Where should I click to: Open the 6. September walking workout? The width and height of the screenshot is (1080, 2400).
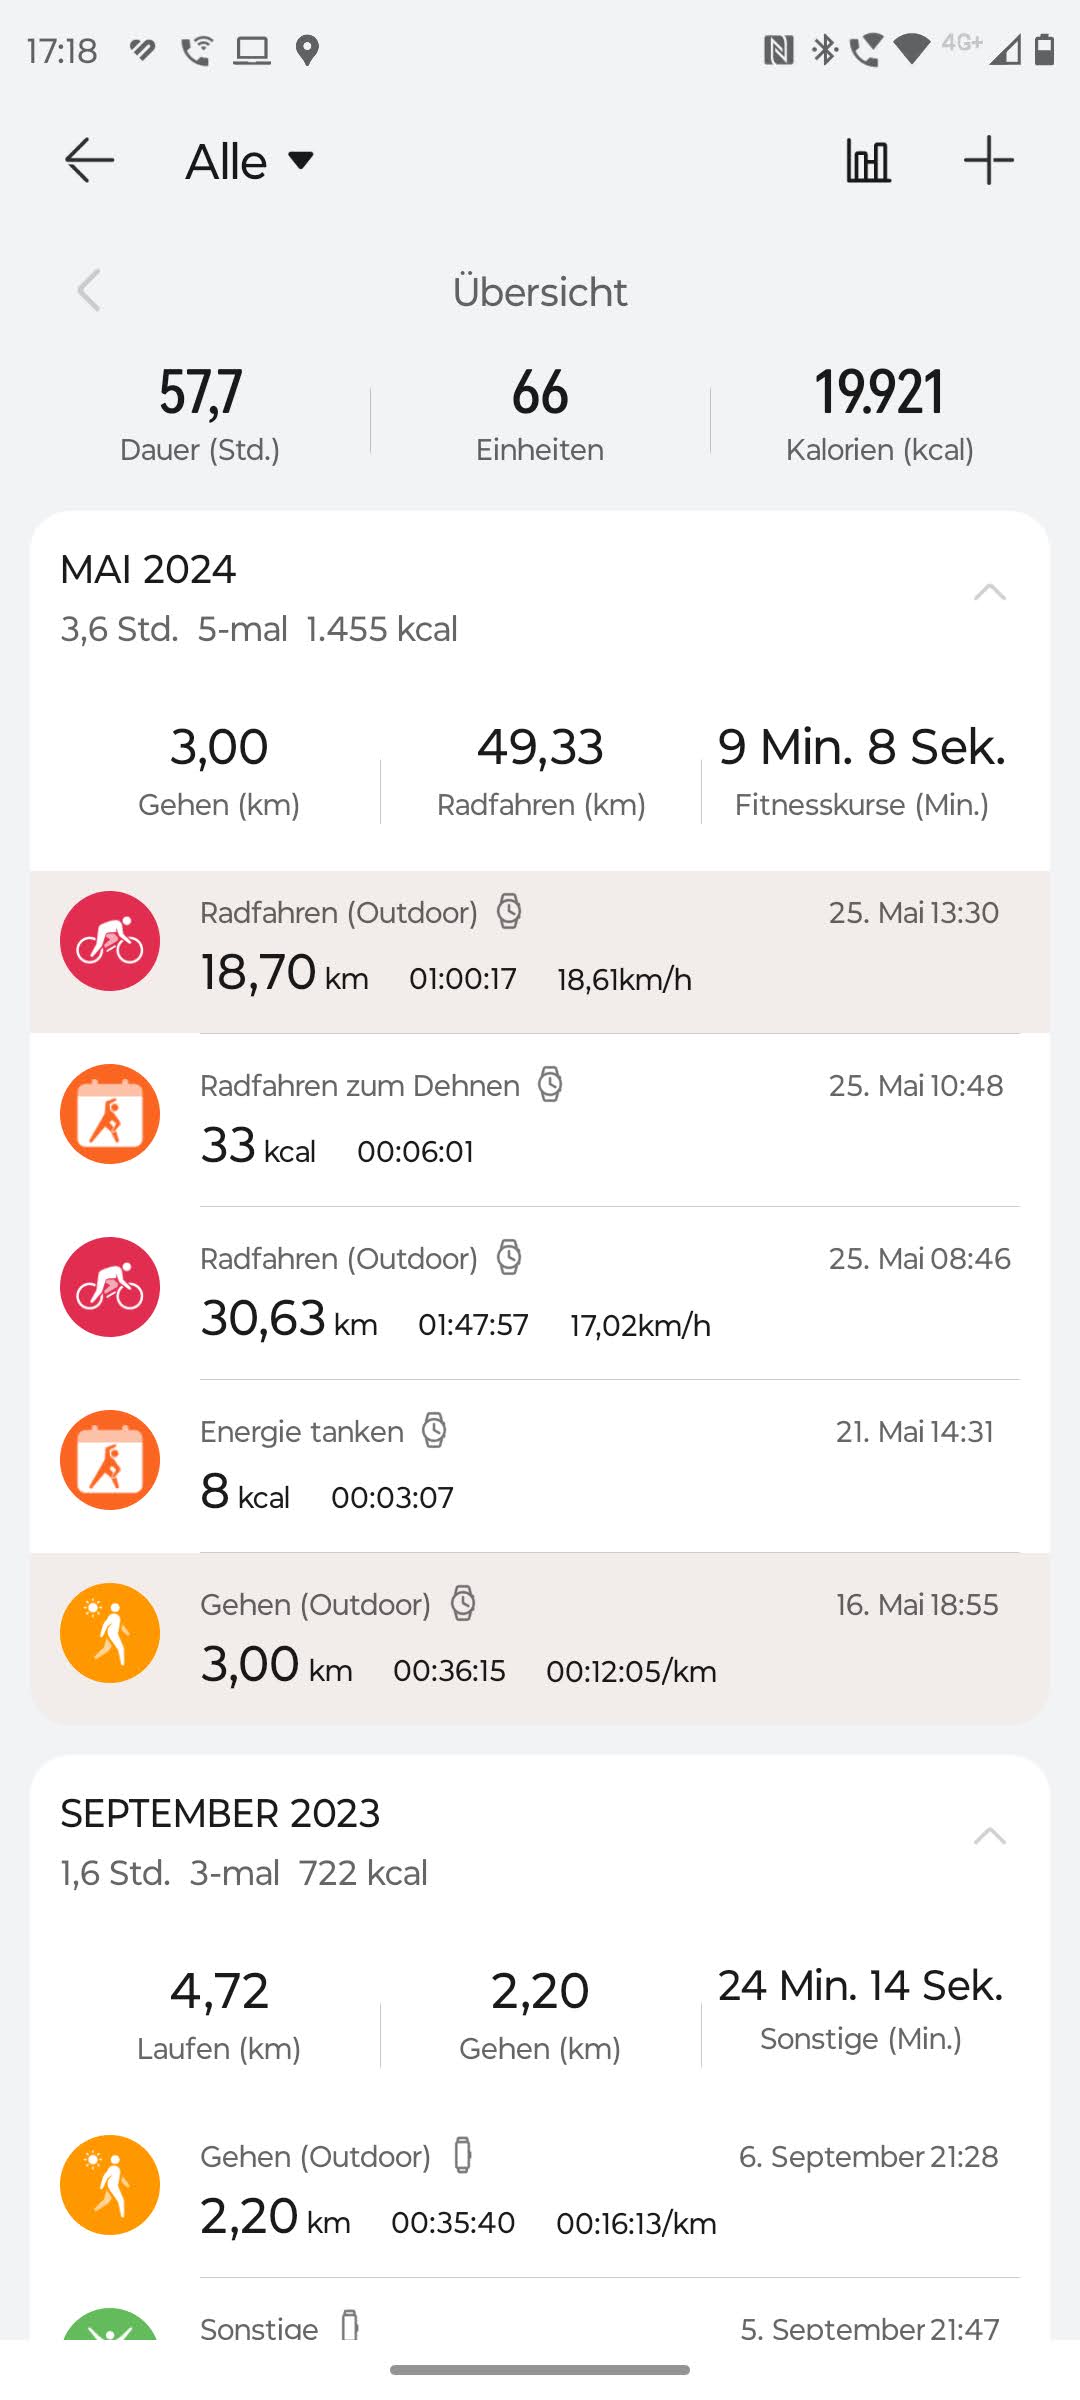point(600,2190)
